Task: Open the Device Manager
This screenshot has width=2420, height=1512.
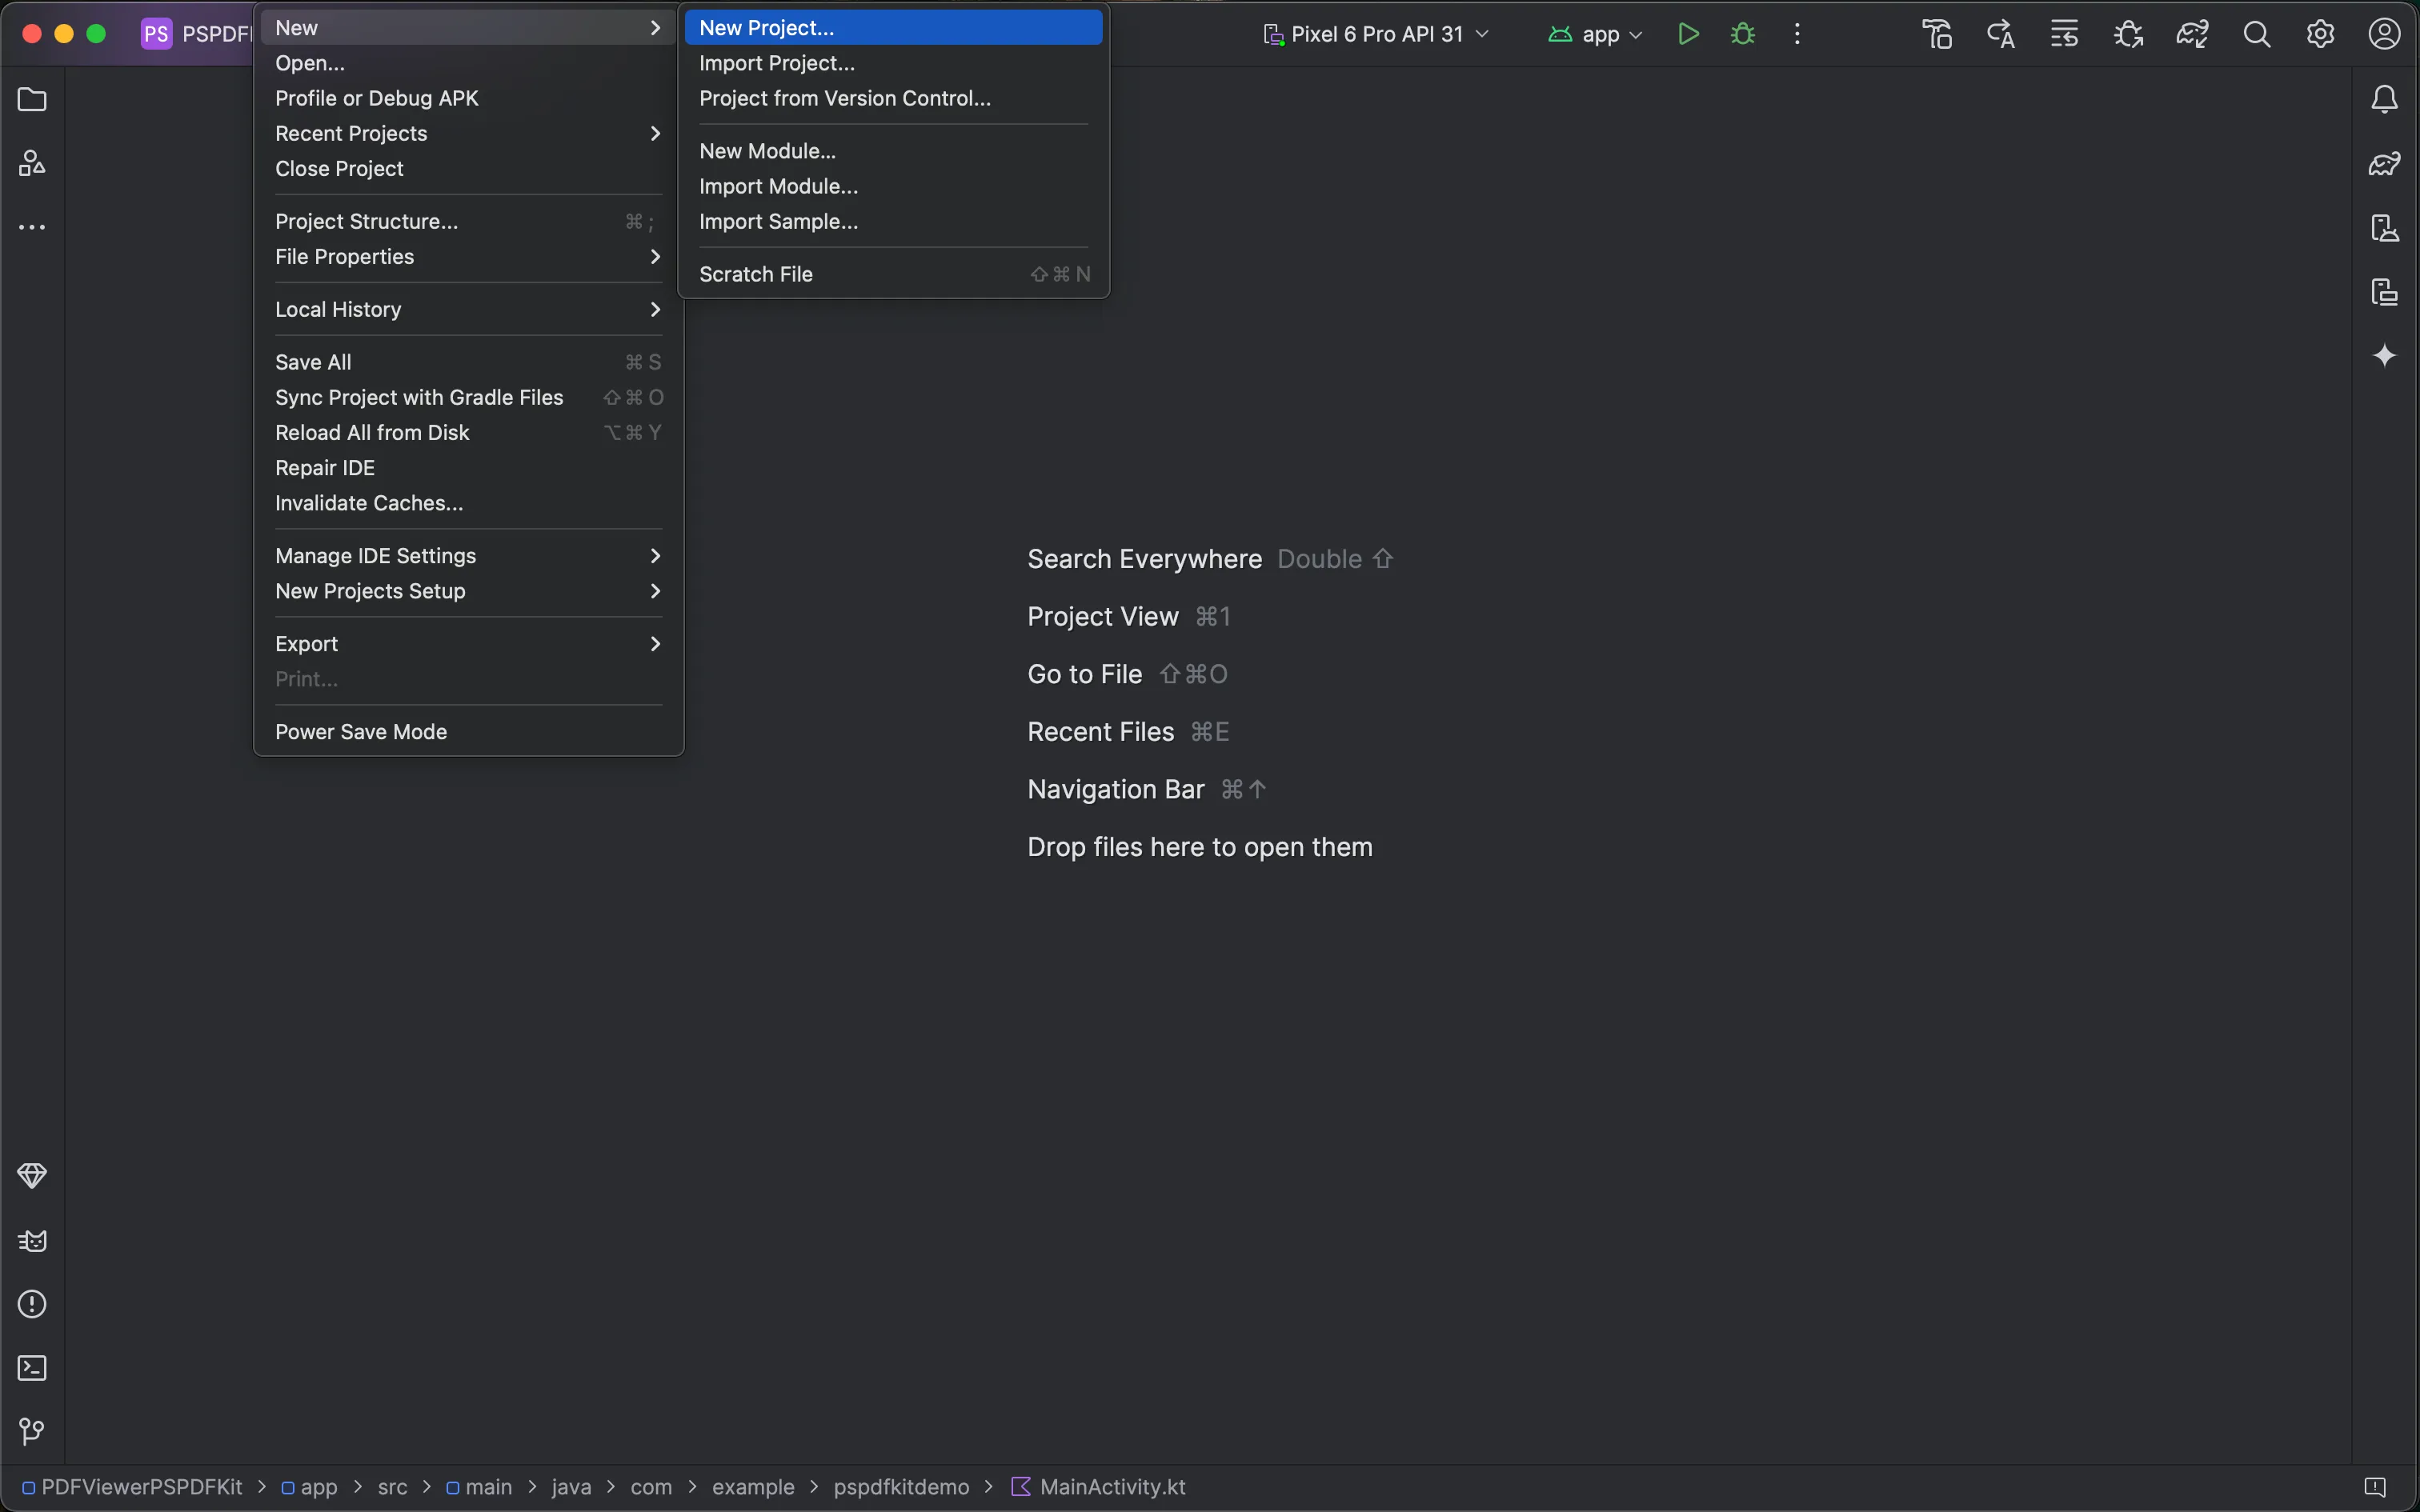Action: click(2385, 228)
